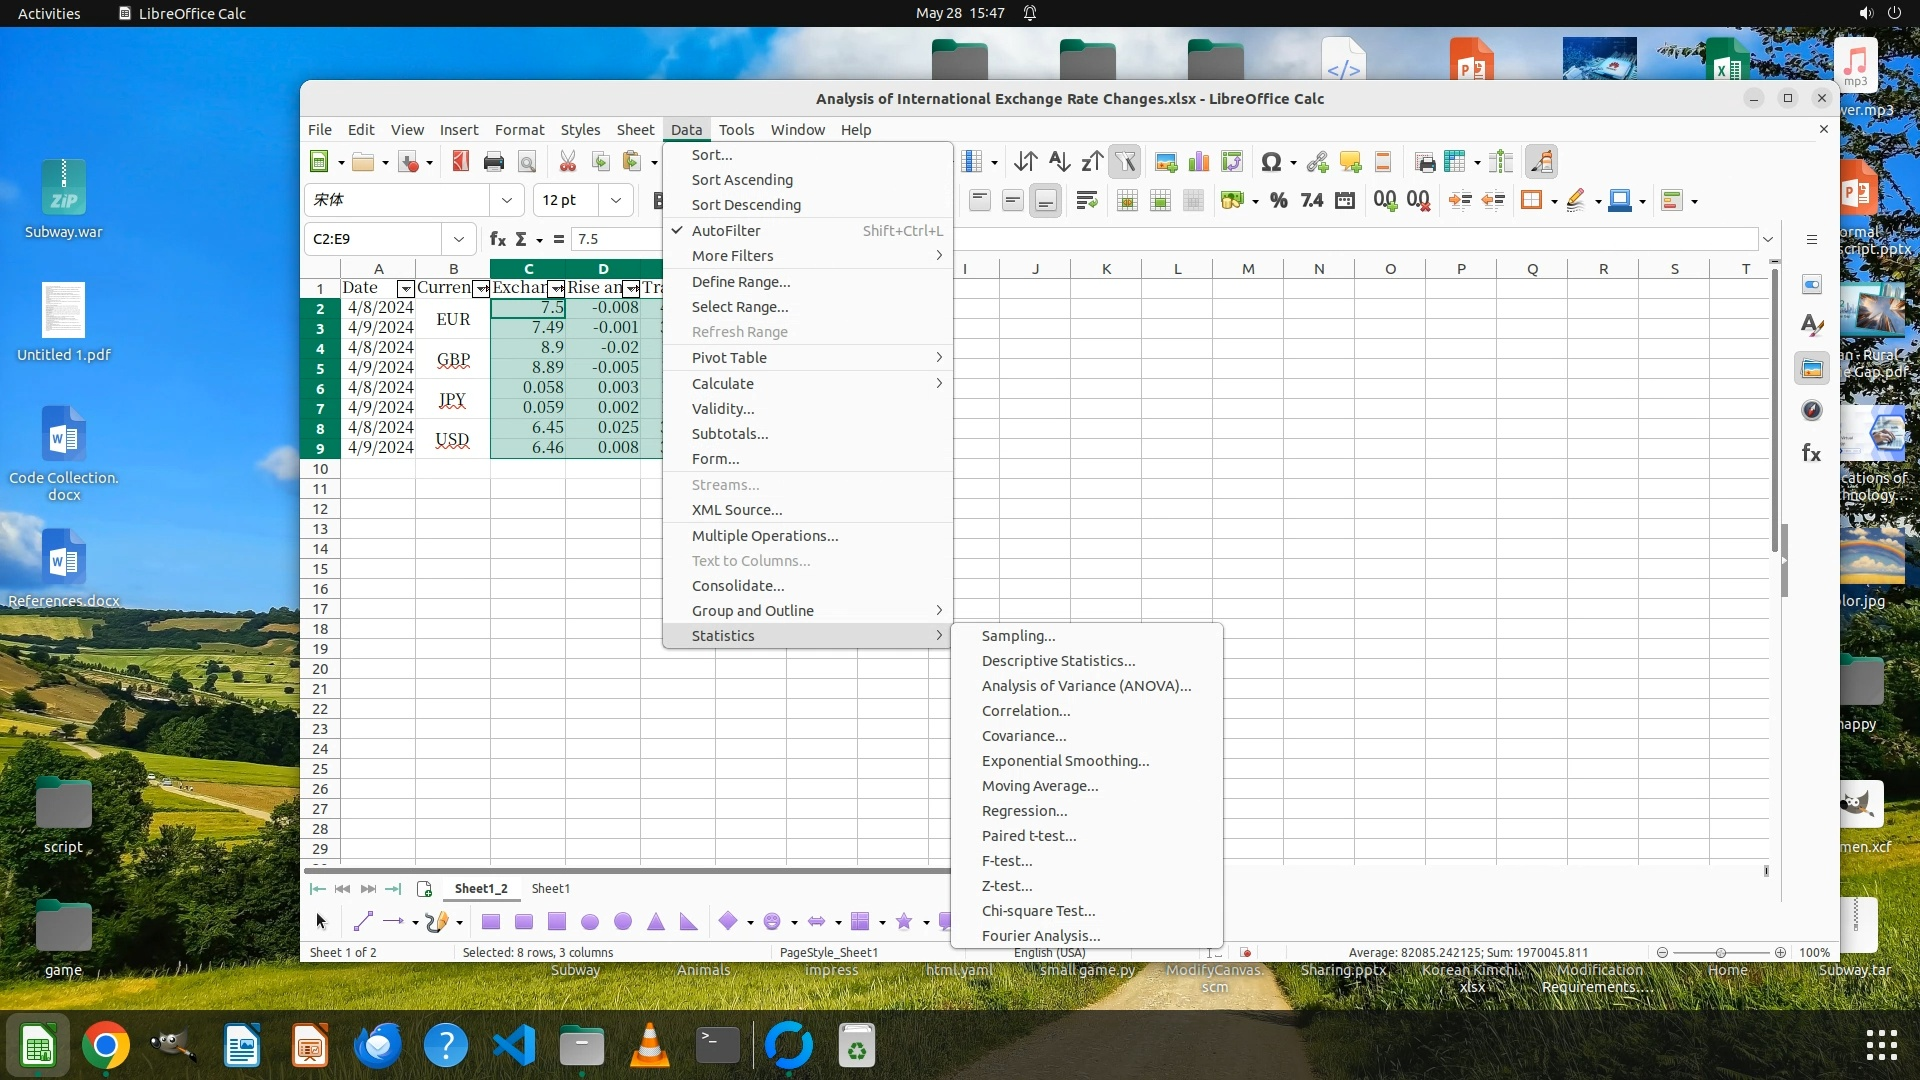Click the Add Decimal Place icon
The width and height of the screenshot is (1920, 1080).
click(x=1385, y=200)
